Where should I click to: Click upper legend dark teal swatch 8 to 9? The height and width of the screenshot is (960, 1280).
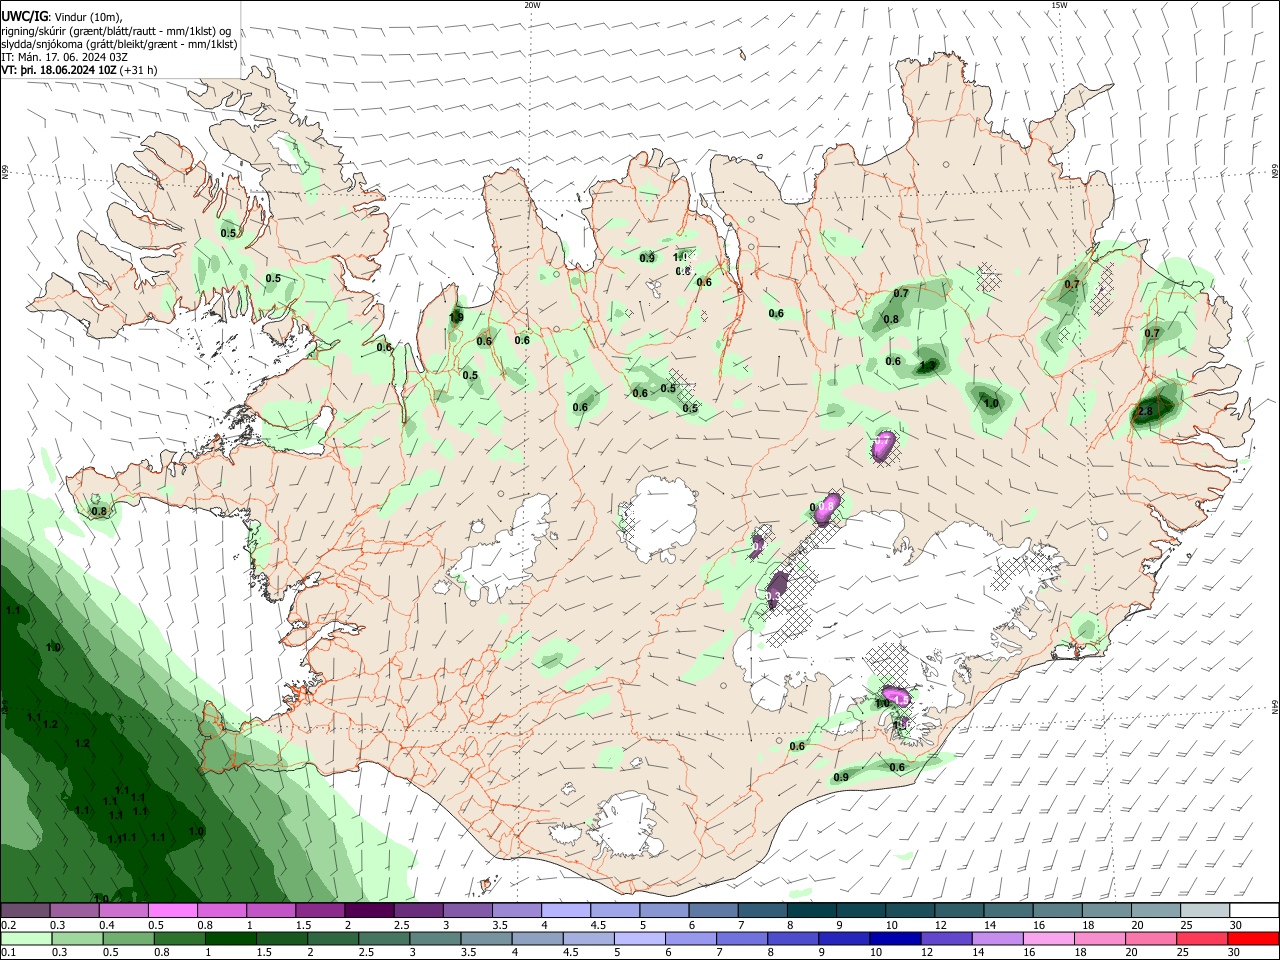click(x=812, y=910)
